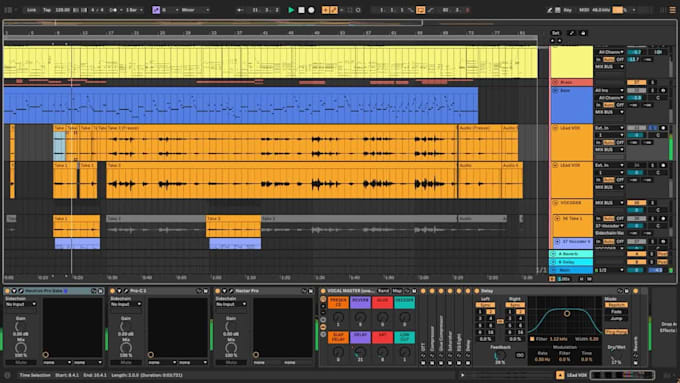Solo the Brass track
The height and width of the screenshot is (383, 680).
pyautogui.click(x=652, y=82)
